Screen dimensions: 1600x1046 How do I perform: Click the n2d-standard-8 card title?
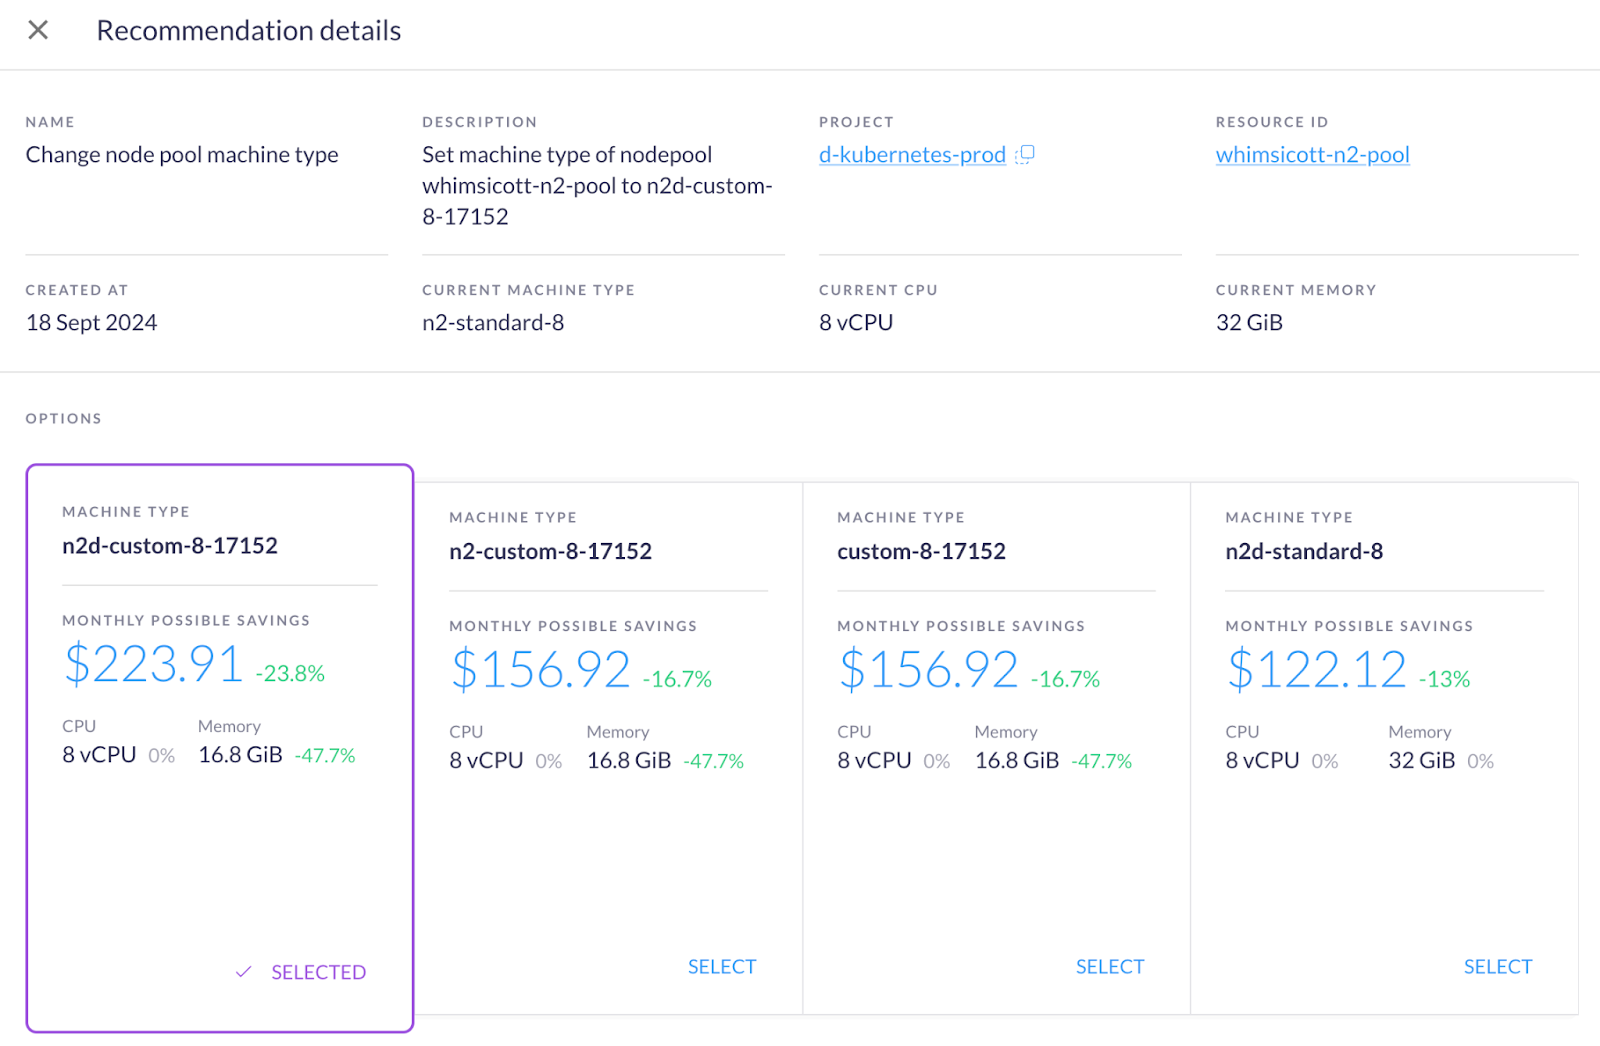1304,552
